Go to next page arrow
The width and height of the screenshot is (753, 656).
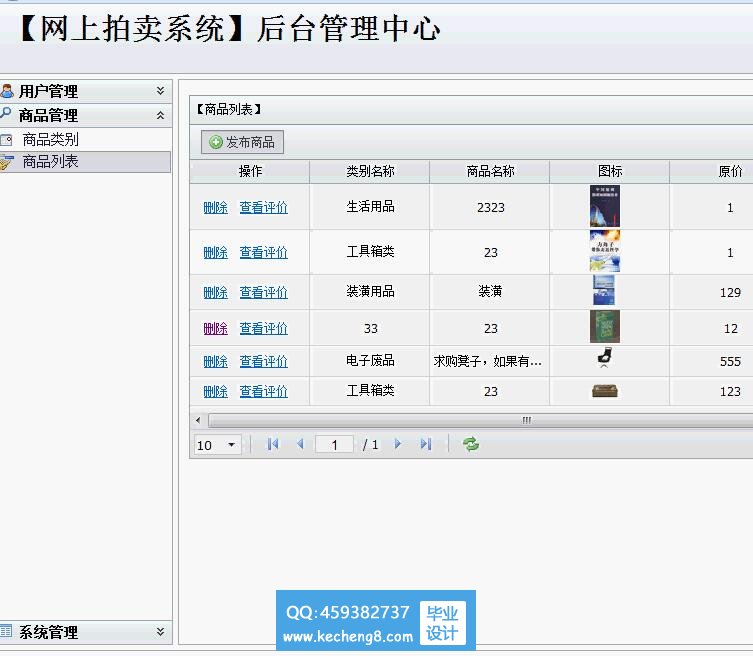click(x=398, y=444)
